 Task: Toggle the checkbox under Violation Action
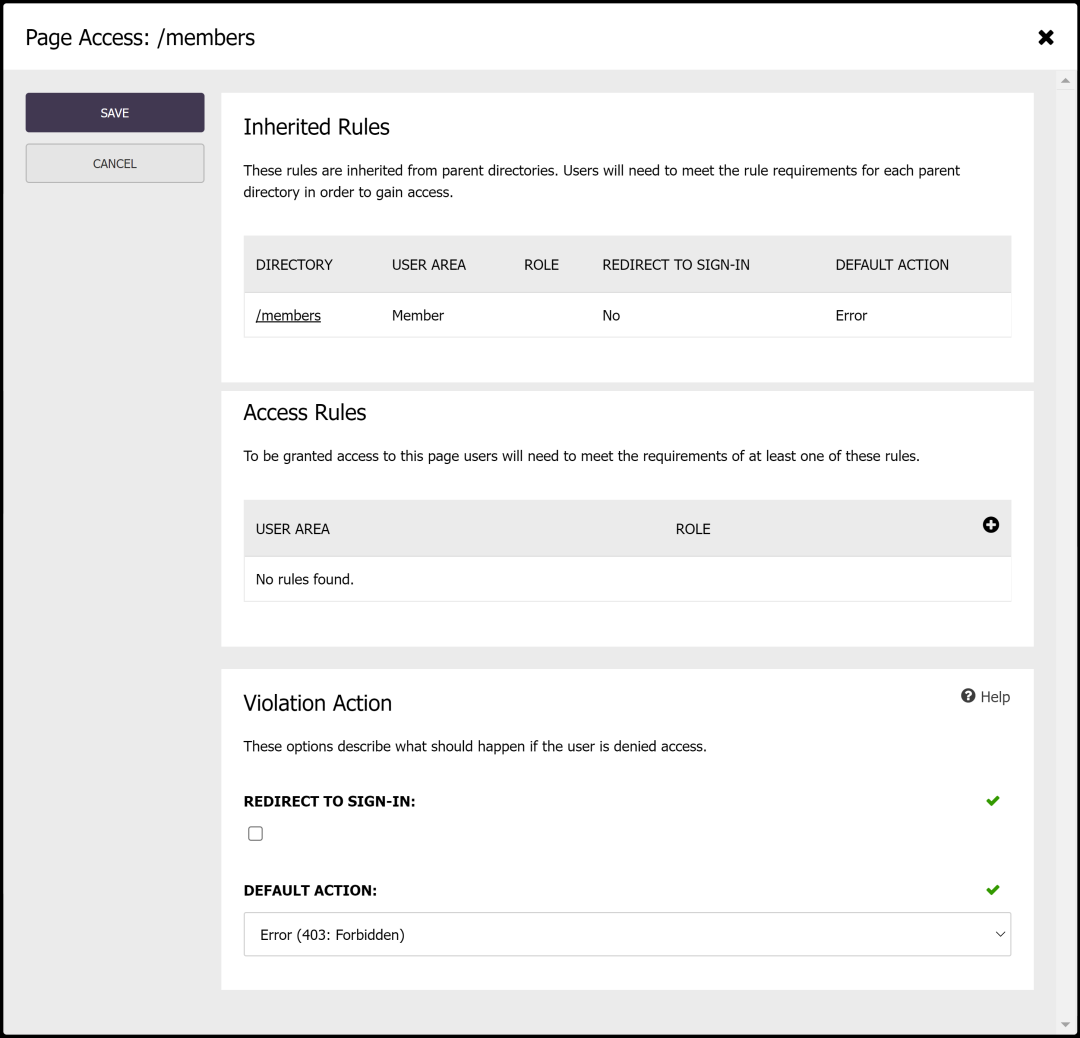click(x=255, y=832)
